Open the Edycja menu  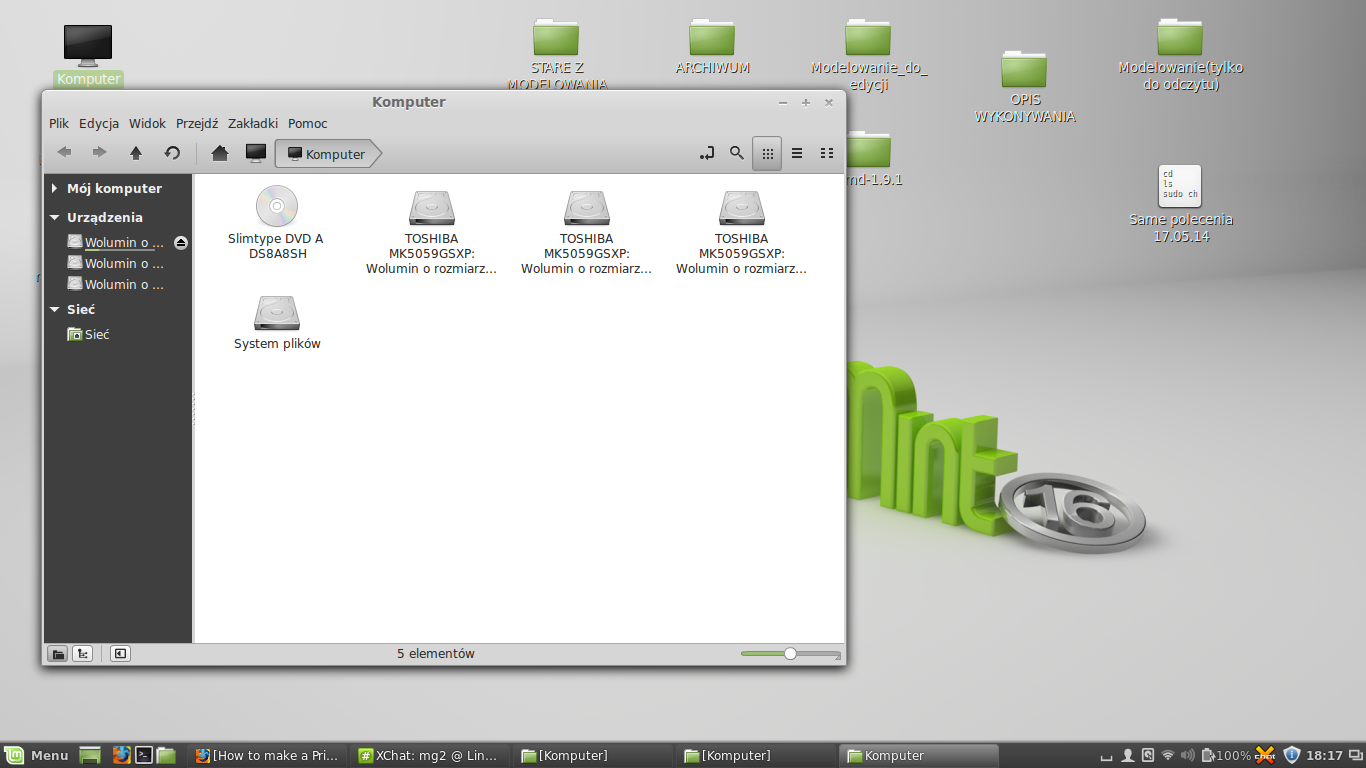[x=99, y=124]
